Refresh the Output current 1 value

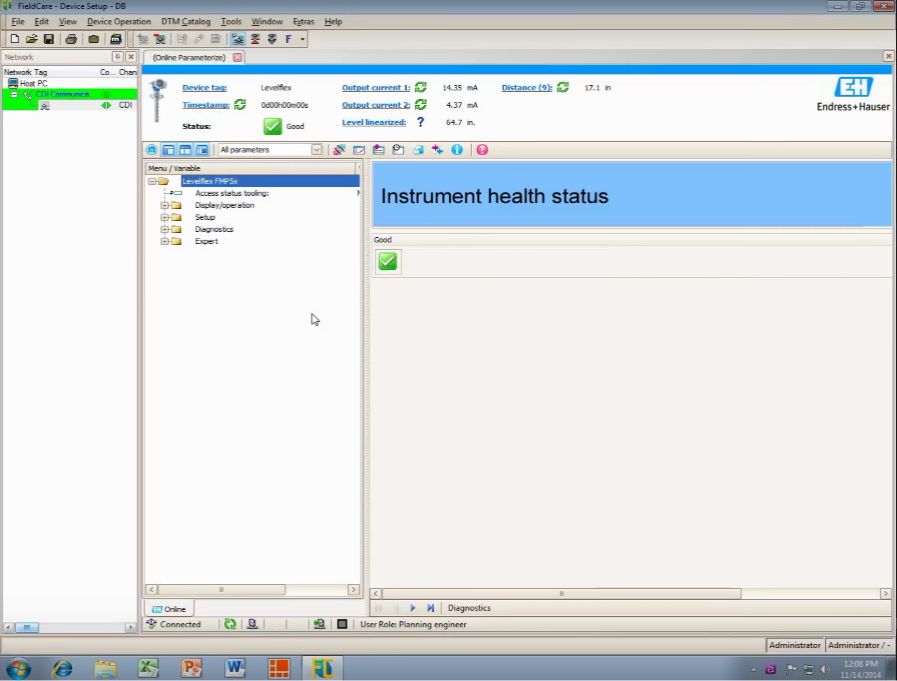[x=420, y=87]
